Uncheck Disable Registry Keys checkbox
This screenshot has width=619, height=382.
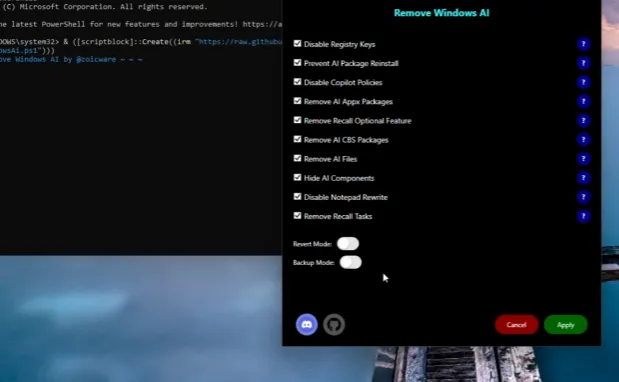pyautogui.click(x=297, y=43)
